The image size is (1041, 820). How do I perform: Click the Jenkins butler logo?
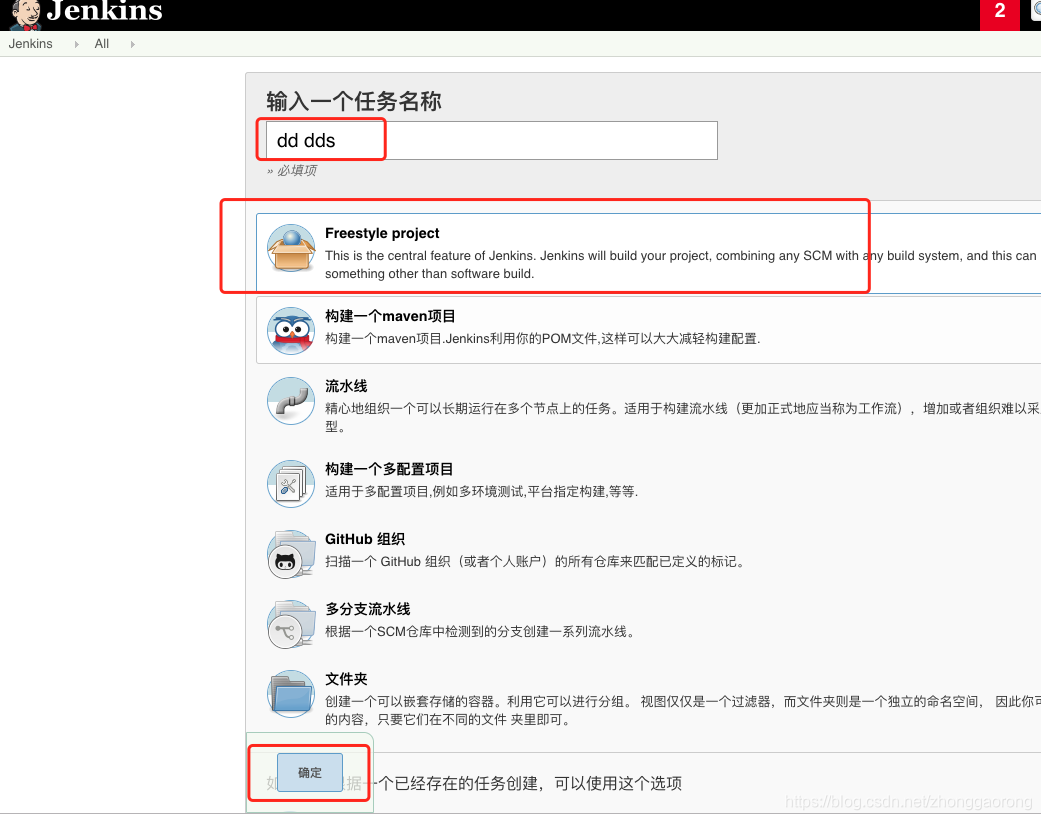point(25,15)
